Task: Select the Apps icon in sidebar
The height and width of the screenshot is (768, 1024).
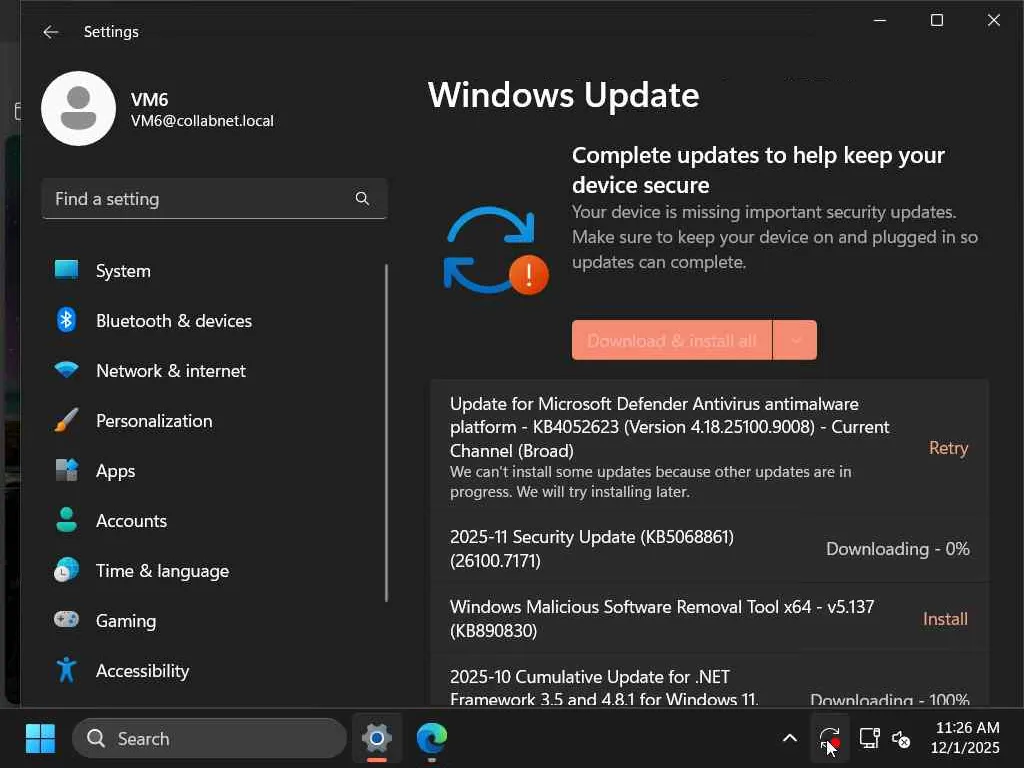Action: coord(66,470)
